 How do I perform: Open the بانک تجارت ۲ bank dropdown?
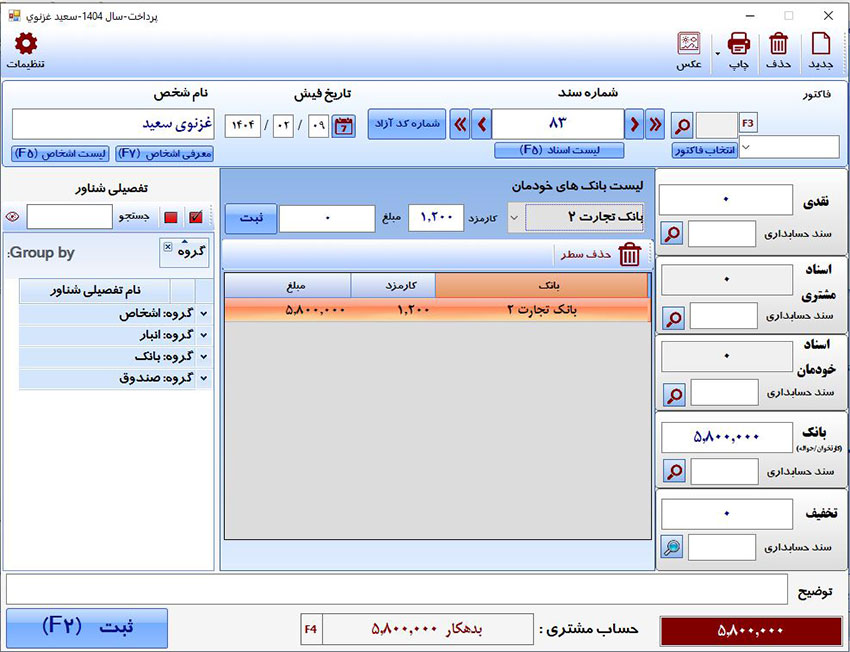point(514,218)
